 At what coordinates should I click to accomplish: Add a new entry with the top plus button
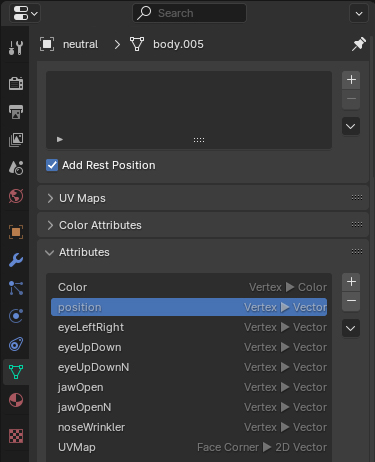click(351, 80)
